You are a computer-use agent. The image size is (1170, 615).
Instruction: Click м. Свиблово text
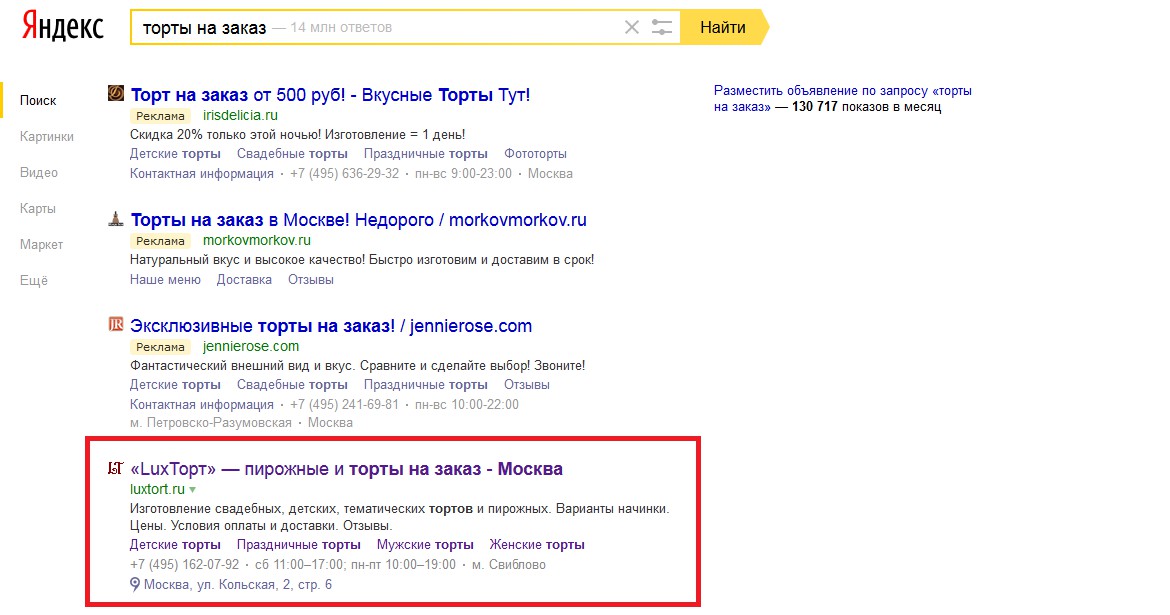509,564
